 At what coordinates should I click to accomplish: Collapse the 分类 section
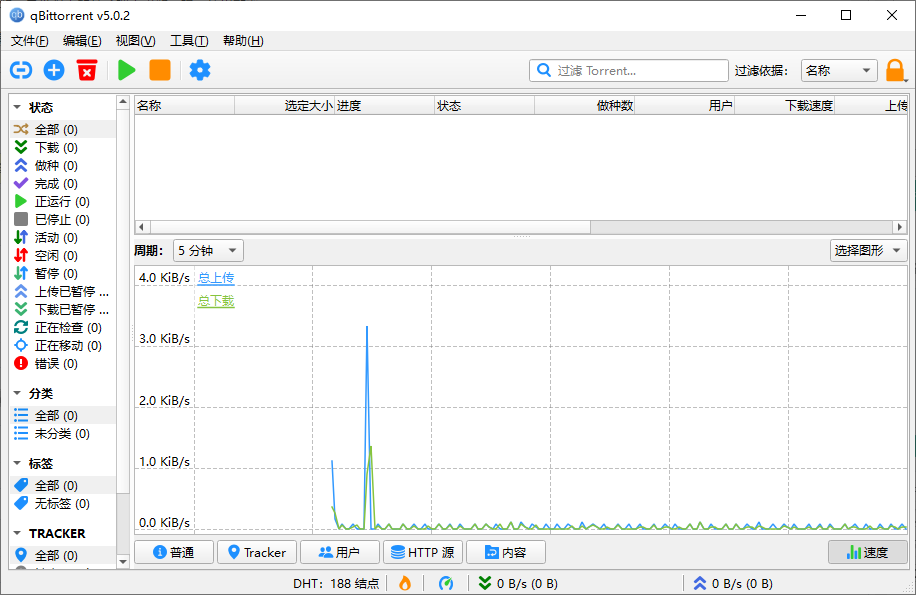pos(18,394)
